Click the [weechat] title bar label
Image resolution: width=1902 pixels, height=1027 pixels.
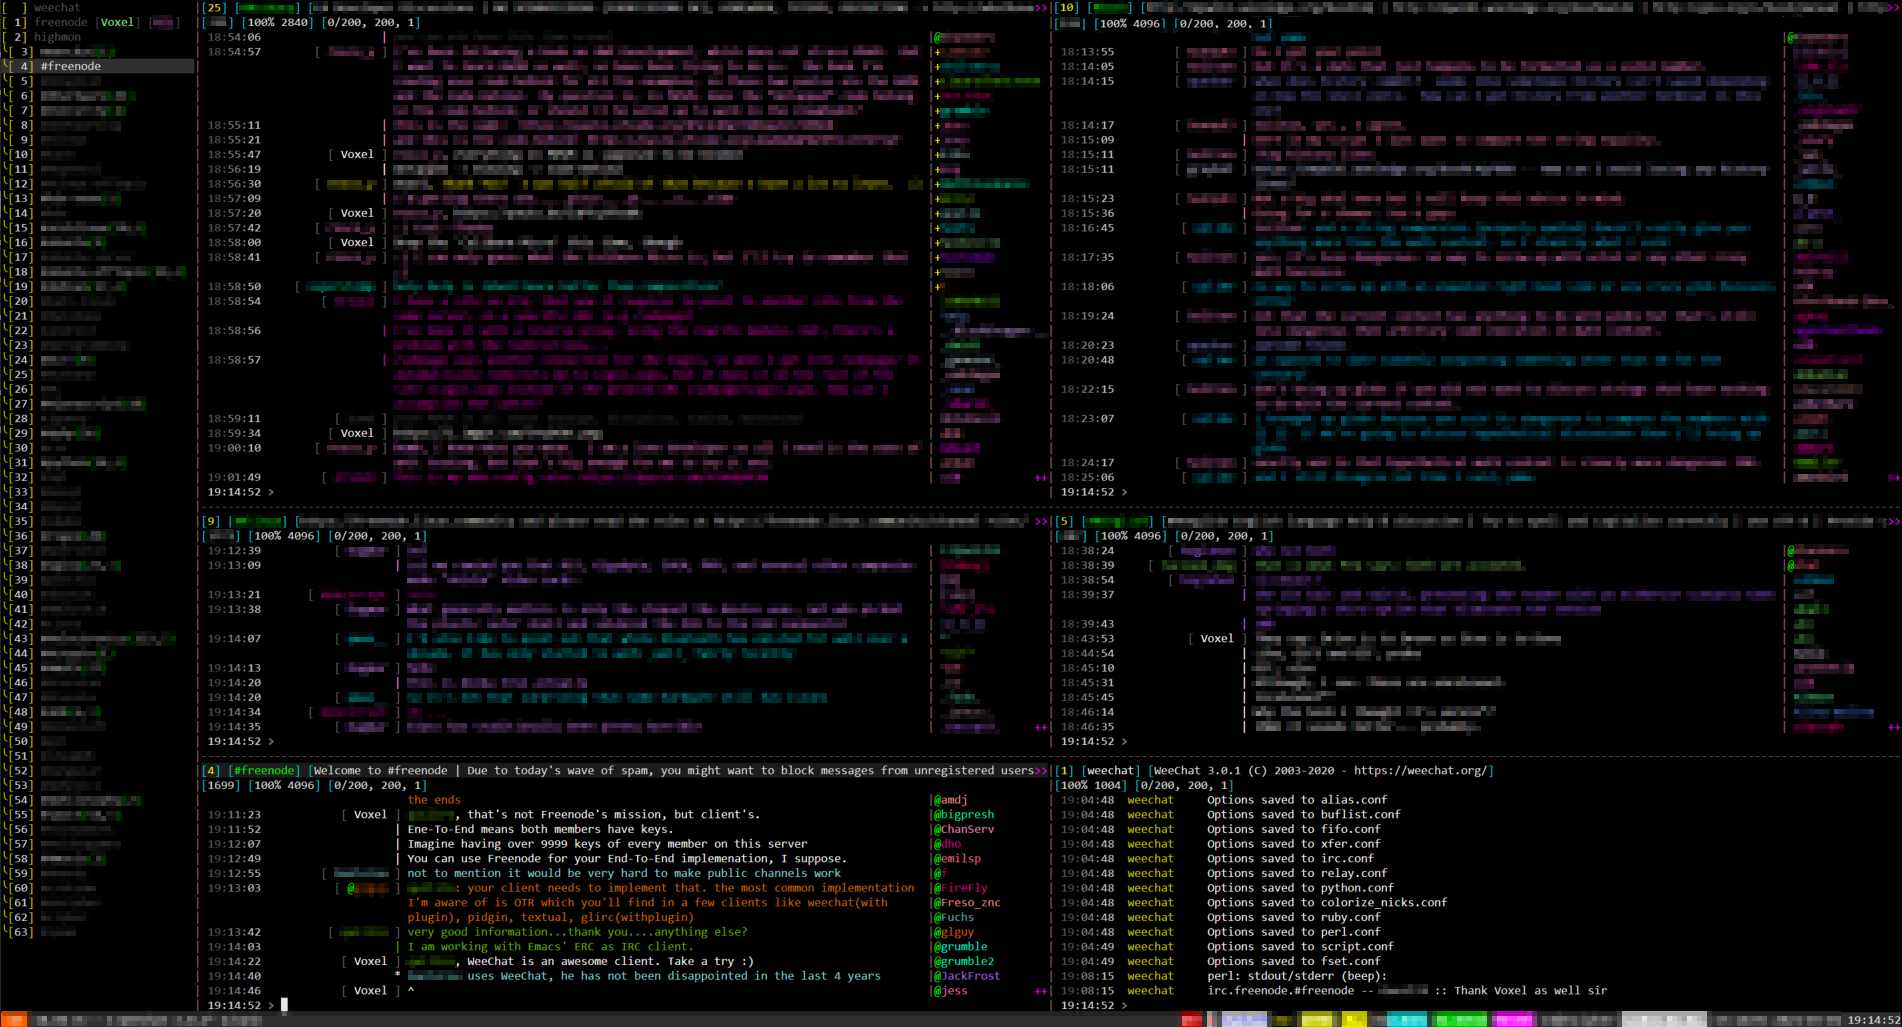click(x=1111, y=770)
